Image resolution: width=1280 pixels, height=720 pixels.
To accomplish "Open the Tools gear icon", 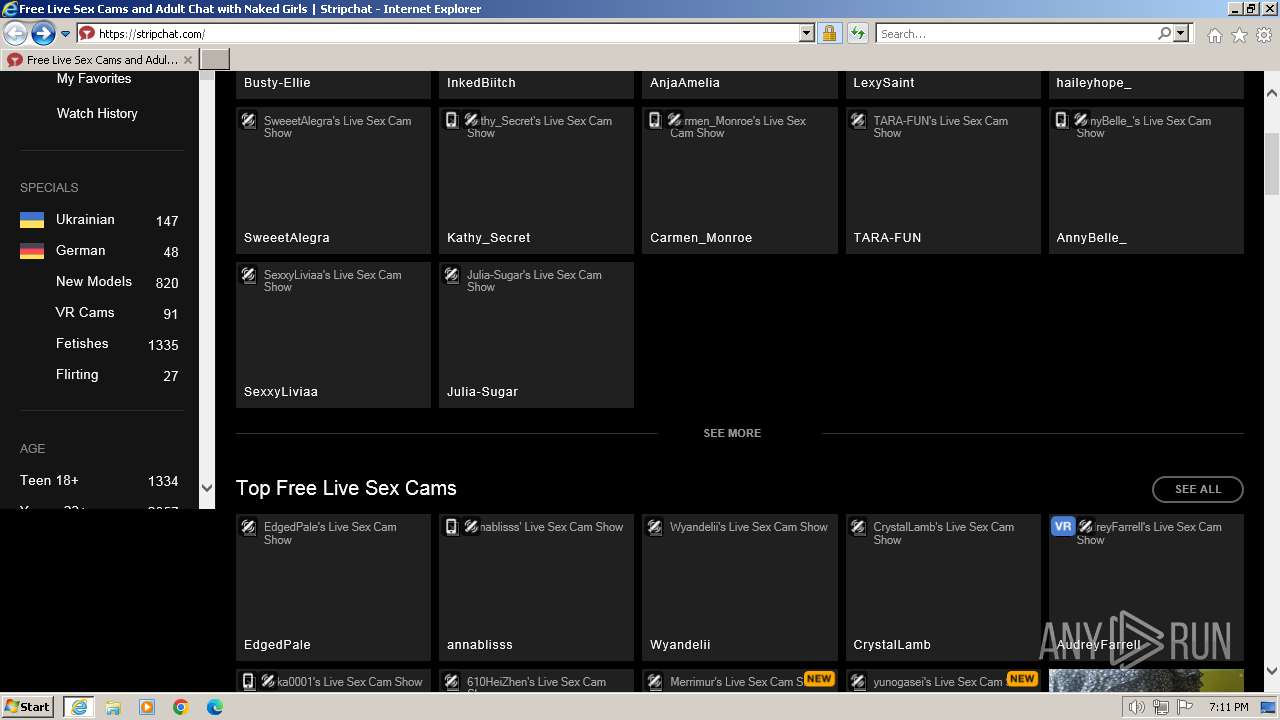I will pos(1263,35).
